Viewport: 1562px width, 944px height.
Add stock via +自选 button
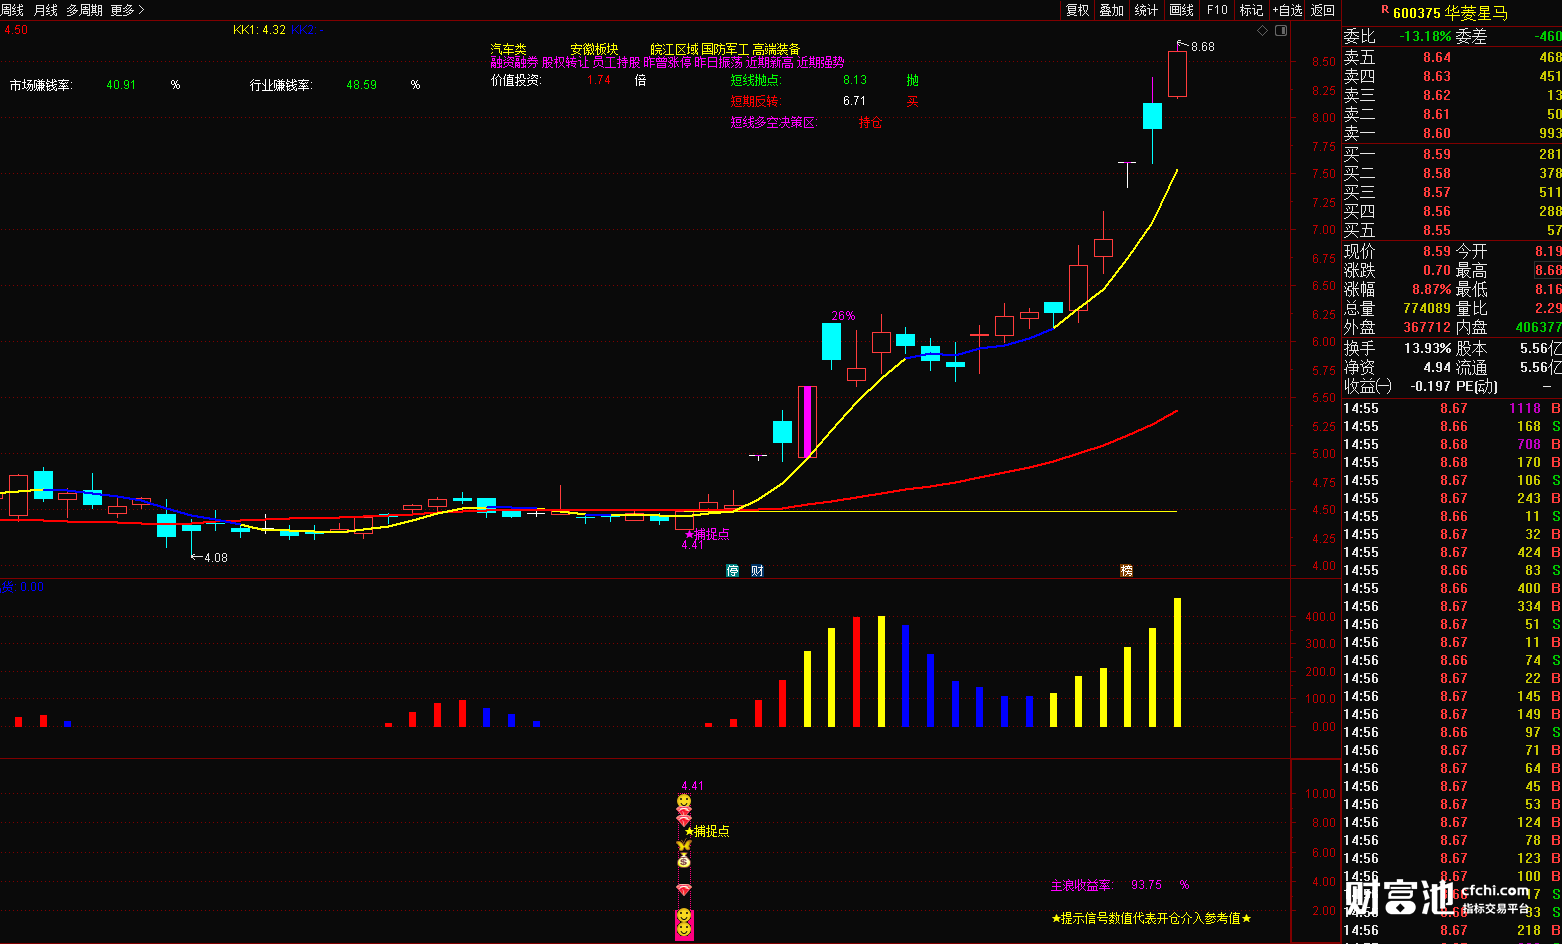(1288, 10)
